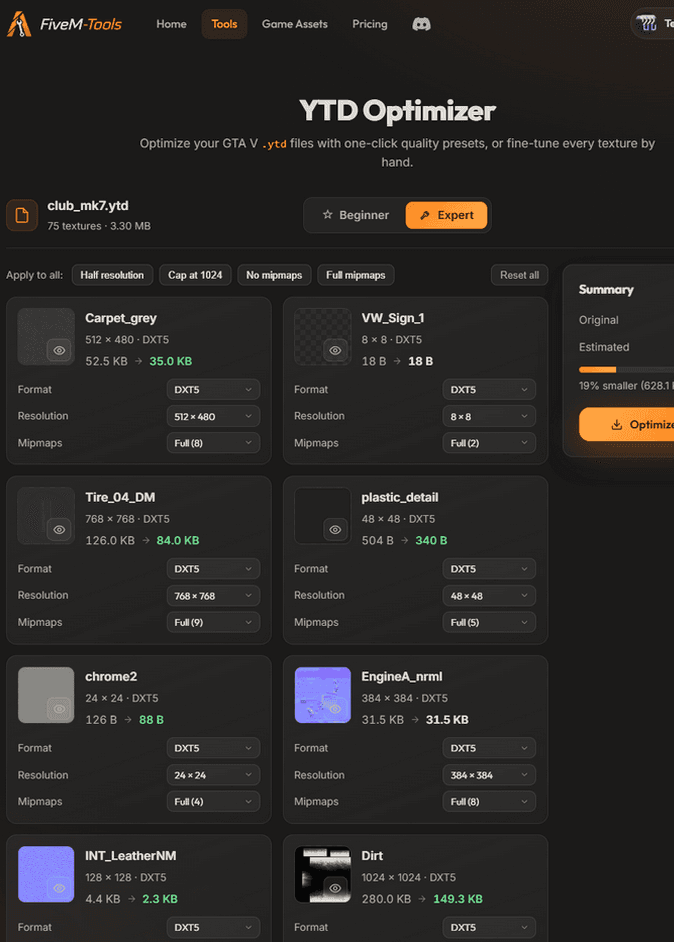The height and width of the screenshot is (942, 674).
Task: Click 149.3 KB estimated Dirt size
Action: 458,899
